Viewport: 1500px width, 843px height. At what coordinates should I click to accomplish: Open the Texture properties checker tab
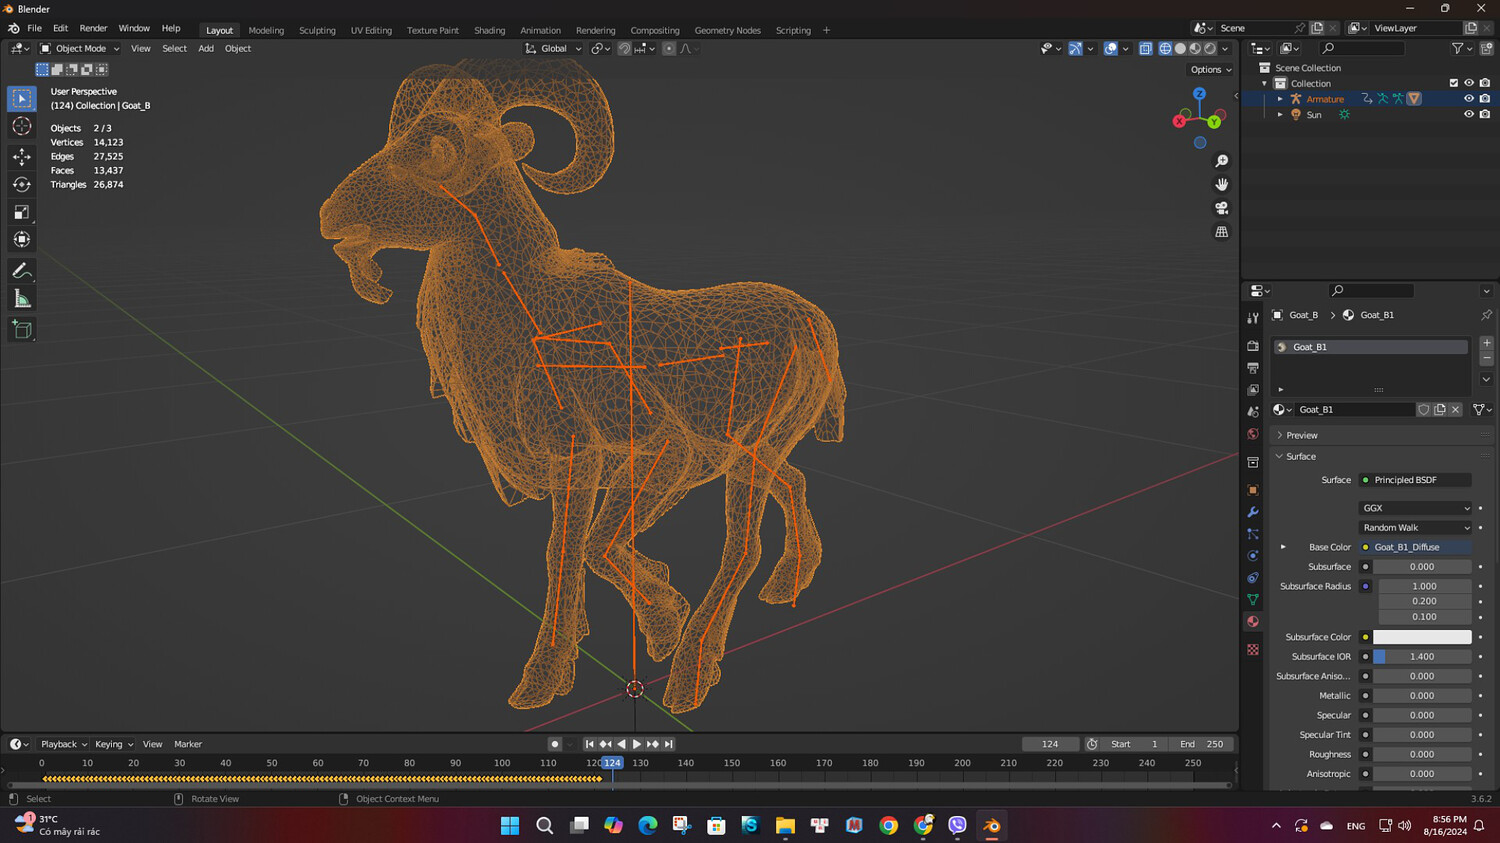1253,650
